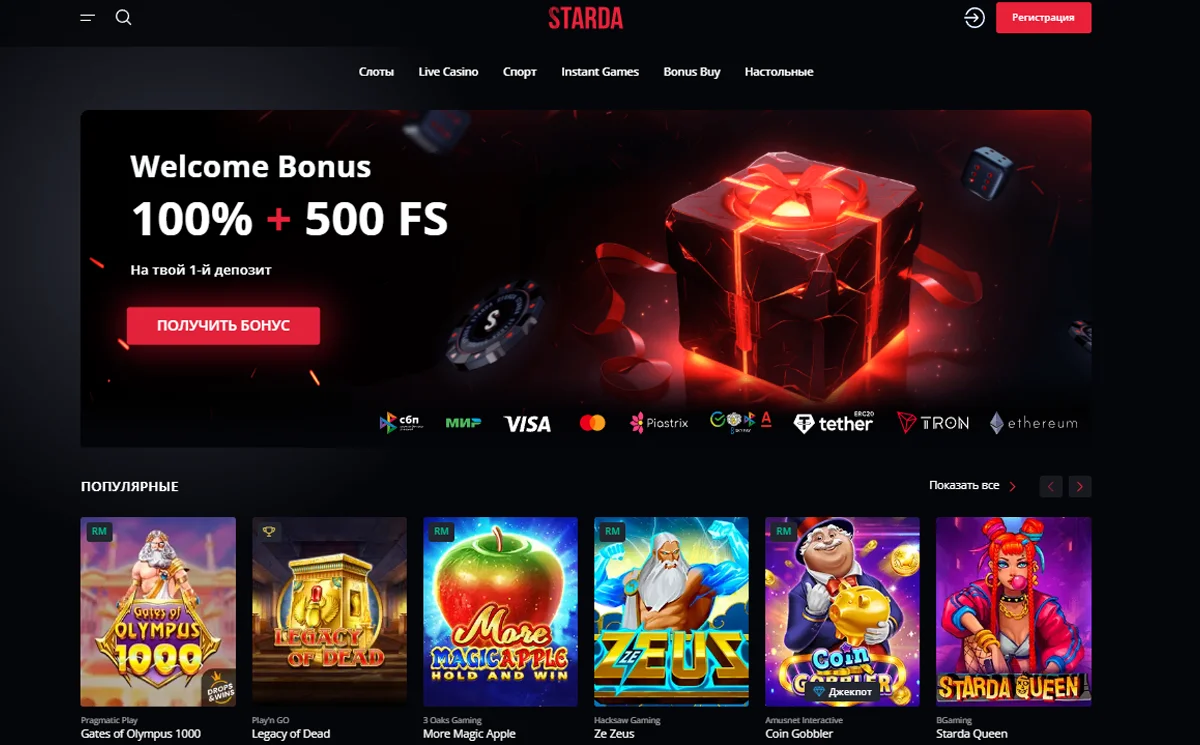The width and height of the screenshot is (1200, 745).
Task: Click the Mastercard payment icon
Action: point(592,424)
